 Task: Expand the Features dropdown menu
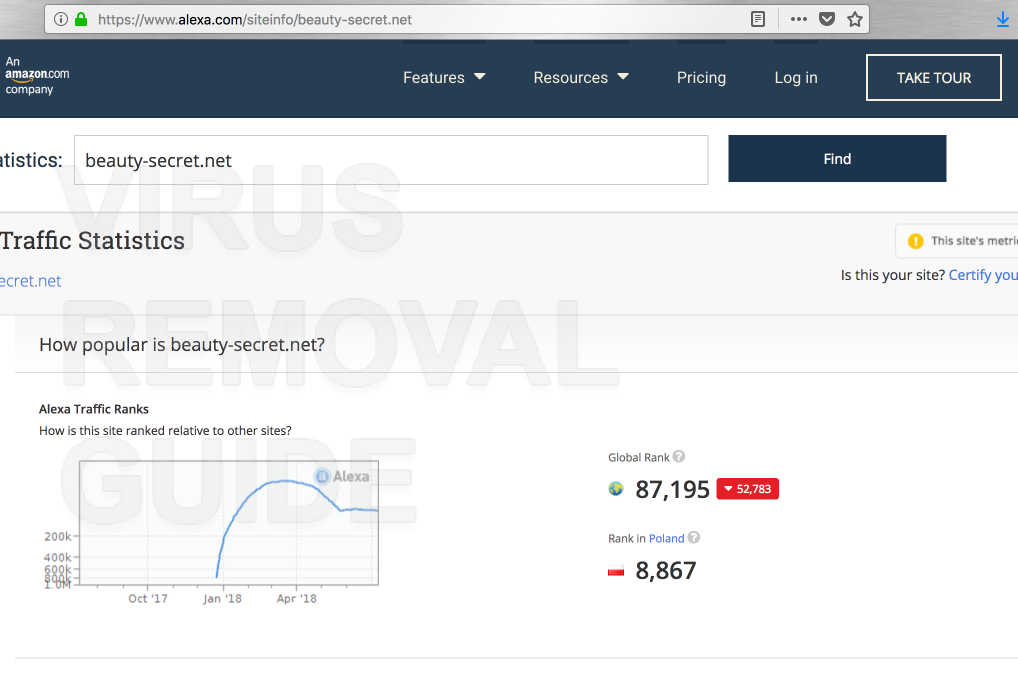point(444,78)
